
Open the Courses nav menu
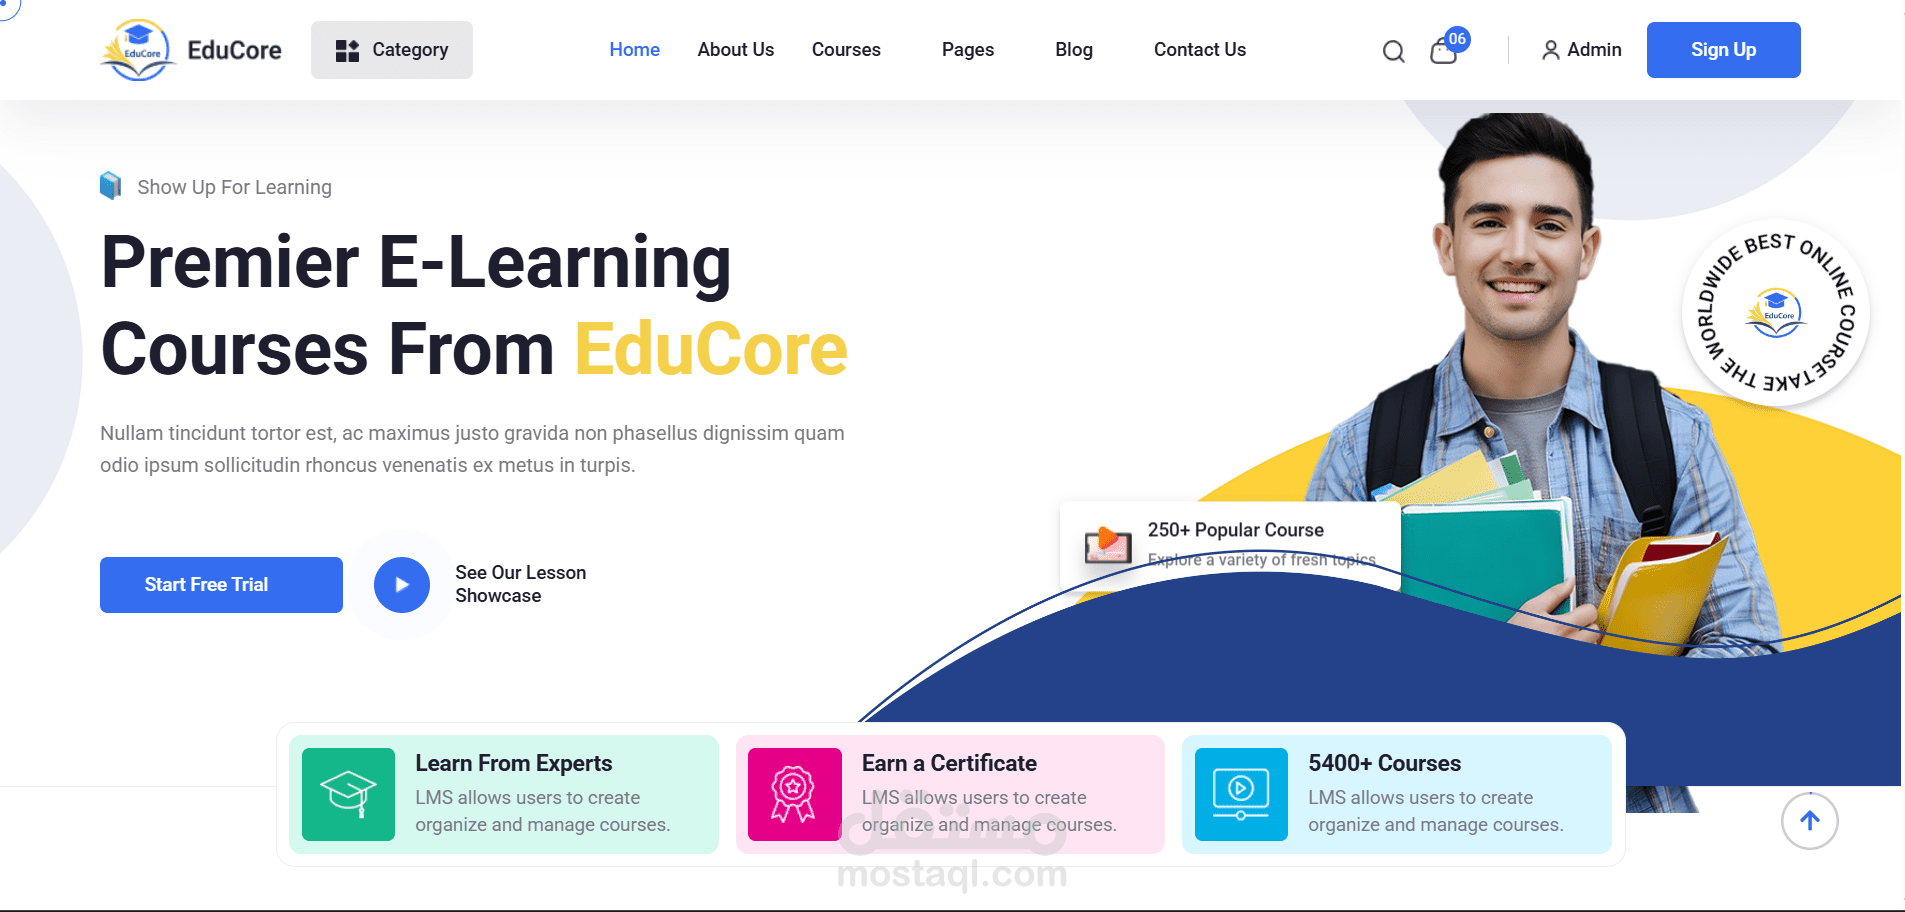[846, 50]
